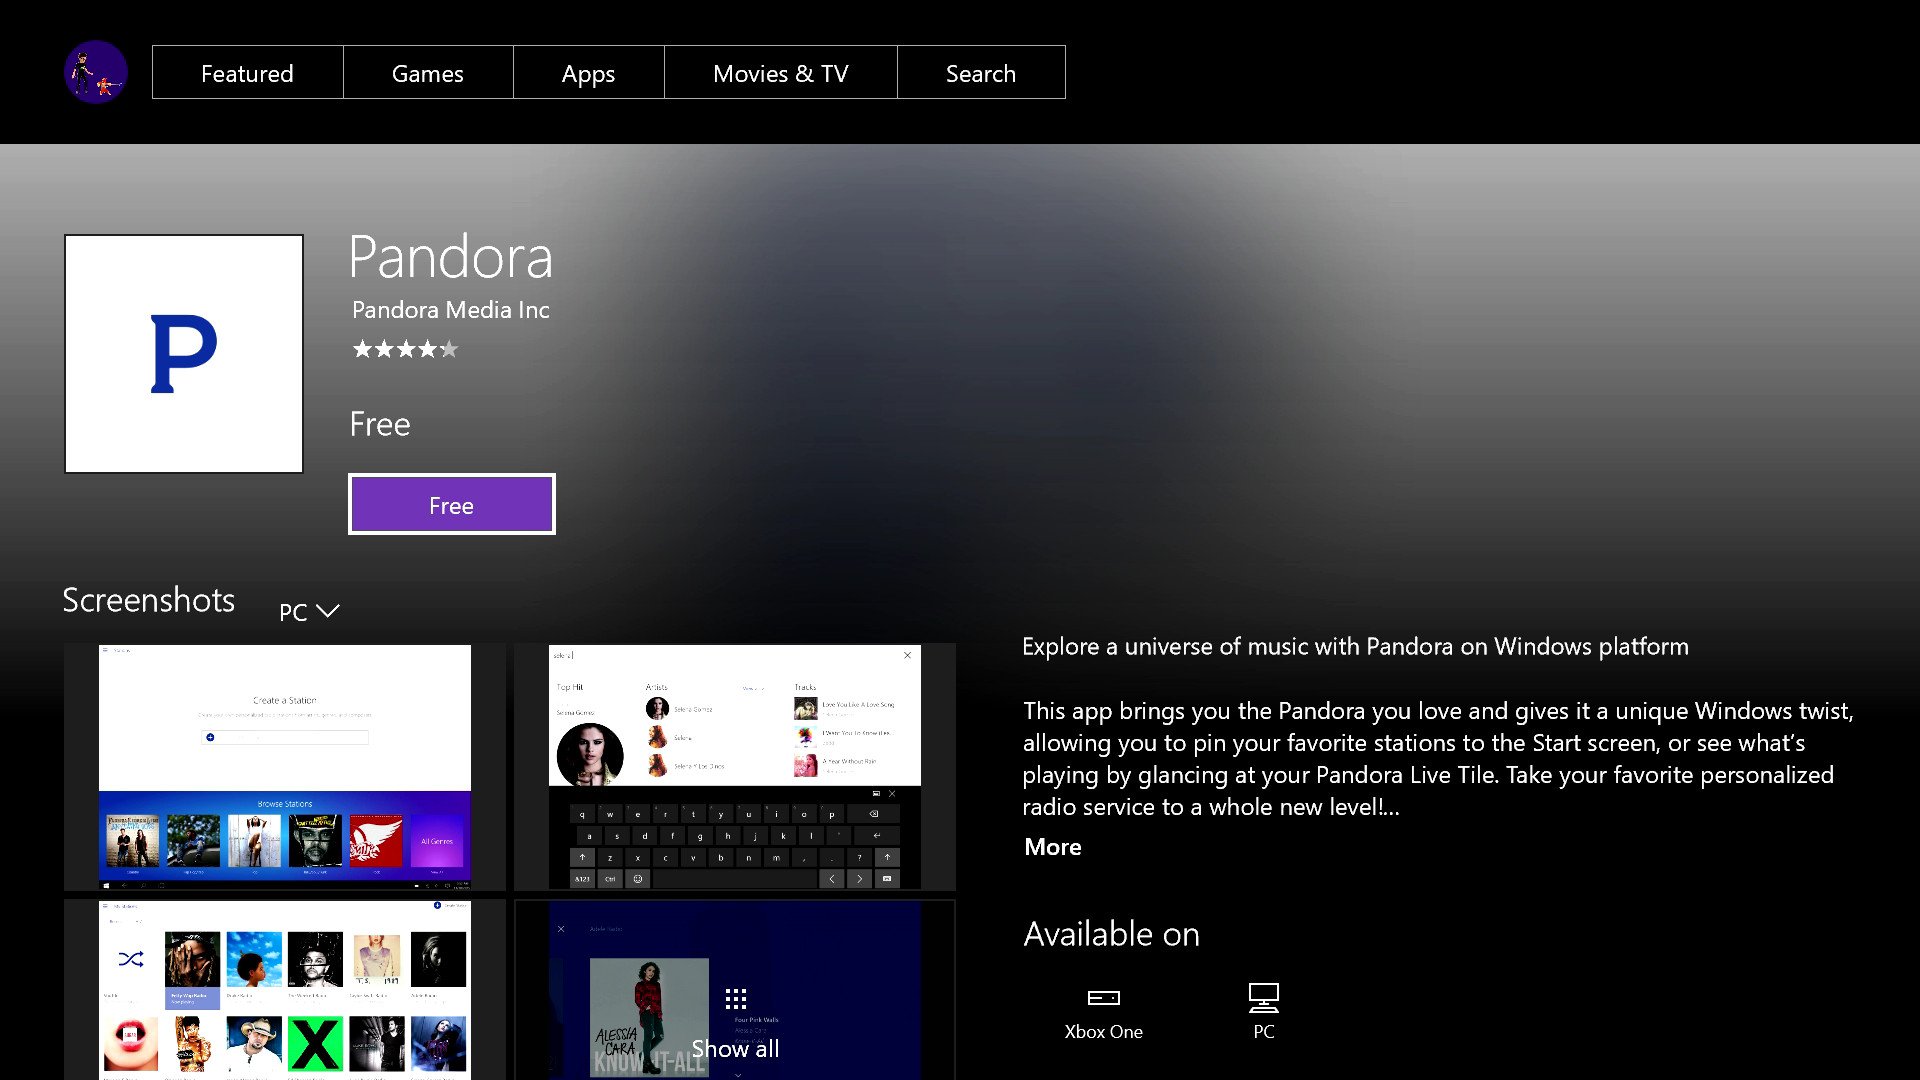Viewport: 1920px width, 1080px height.
Task: Open the user profile avatar
Action: pos(95,72)
